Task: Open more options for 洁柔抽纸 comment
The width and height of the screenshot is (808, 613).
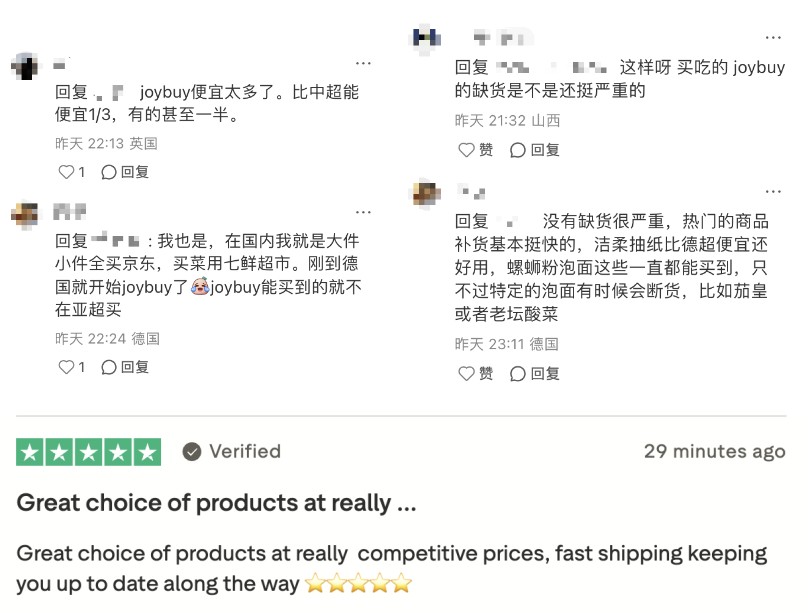Action: tap(773, 191)
